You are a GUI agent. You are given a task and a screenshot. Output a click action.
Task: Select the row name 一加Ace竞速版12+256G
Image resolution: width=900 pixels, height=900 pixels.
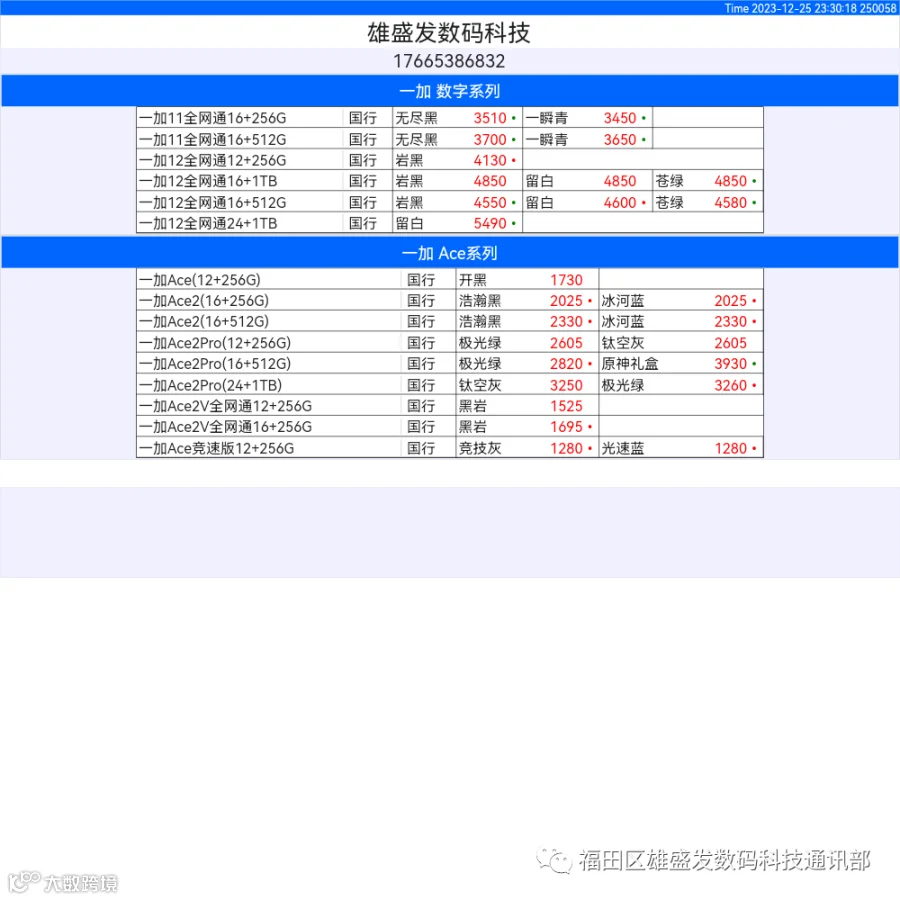tap(216, 448)
